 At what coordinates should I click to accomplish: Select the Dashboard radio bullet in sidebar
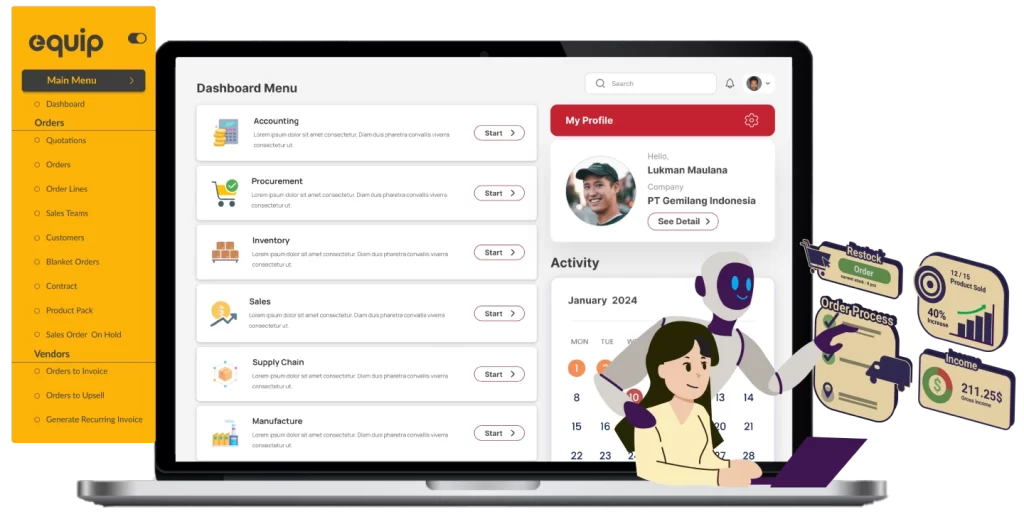click(x=37, y=104)
